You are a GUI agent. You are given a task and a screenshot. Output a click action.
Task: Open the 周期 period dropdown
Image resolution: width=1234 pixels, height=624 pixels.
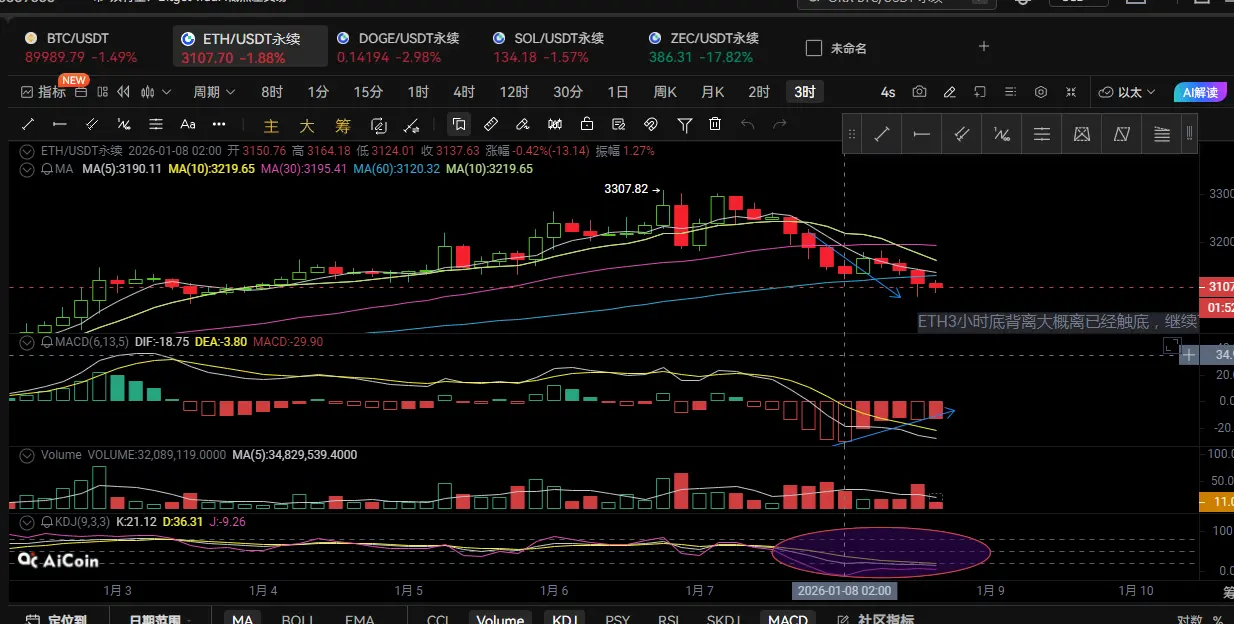coord(214,92)
